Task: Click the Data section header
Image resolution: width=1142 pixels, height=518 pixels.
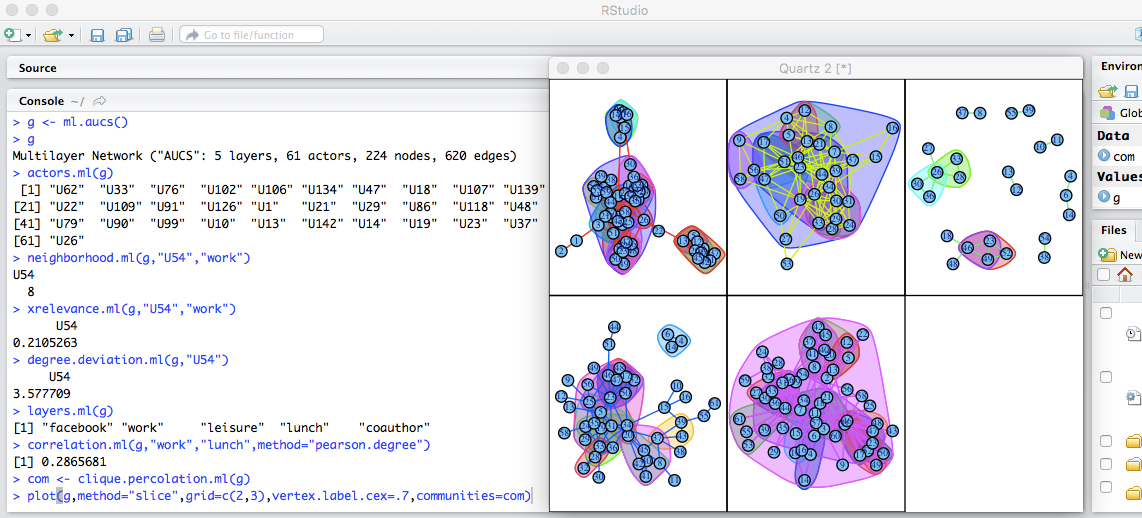Action: (1113, 136)
